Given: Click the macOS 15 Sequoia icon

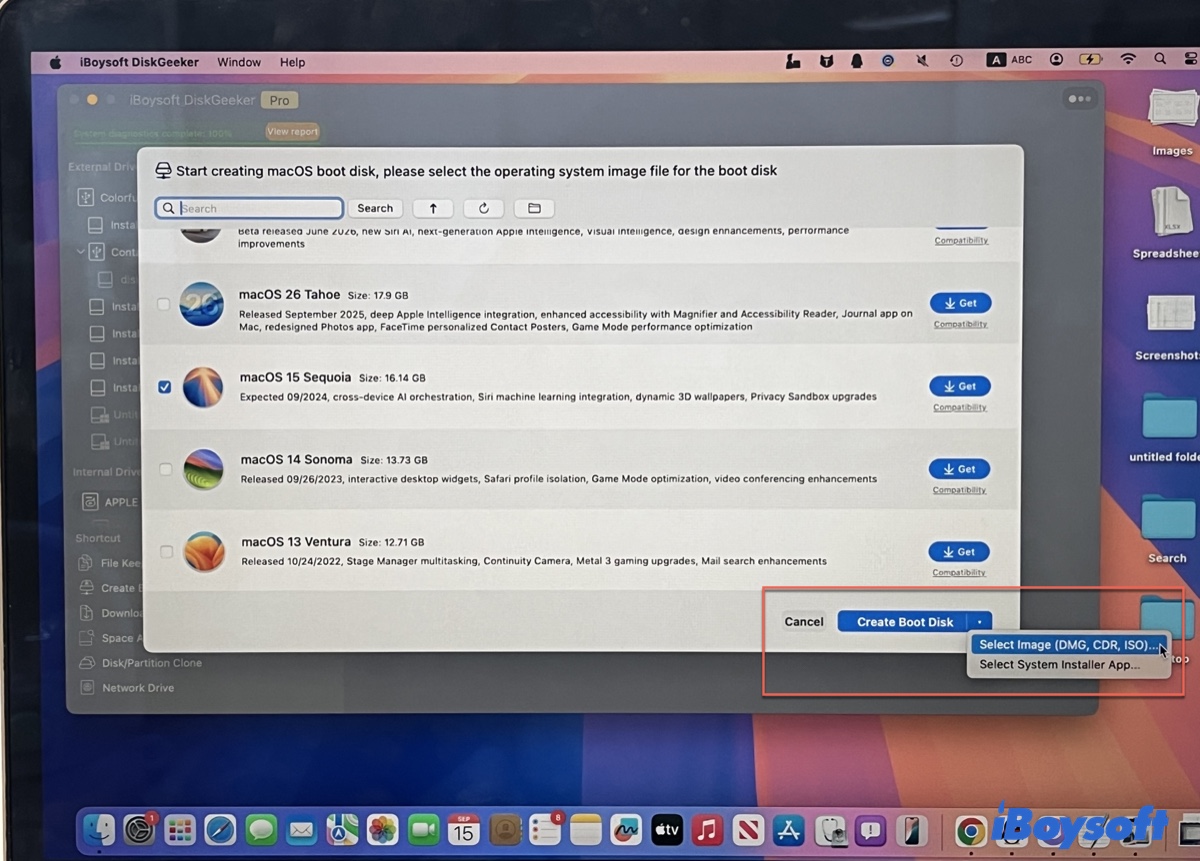Looking at the screenshot, I should pyautogui.click(x=203, y=387).
